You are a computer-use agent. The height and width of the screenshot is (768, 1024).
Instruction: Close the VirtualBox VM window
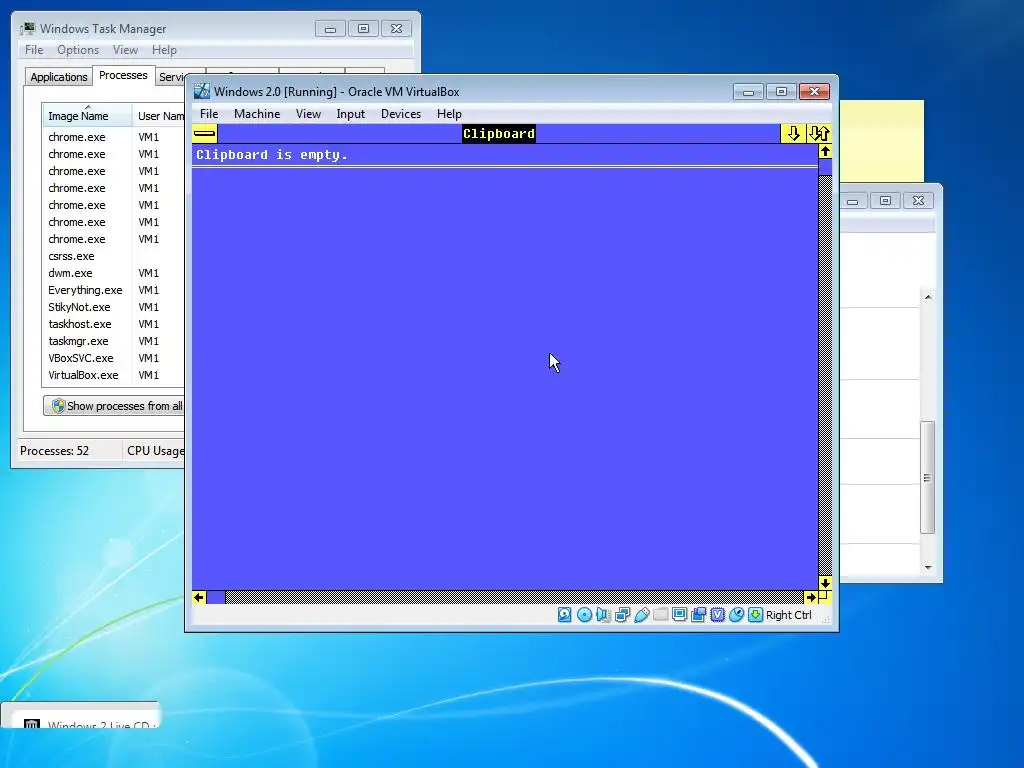pyautogui.click(x=814, y=92)
